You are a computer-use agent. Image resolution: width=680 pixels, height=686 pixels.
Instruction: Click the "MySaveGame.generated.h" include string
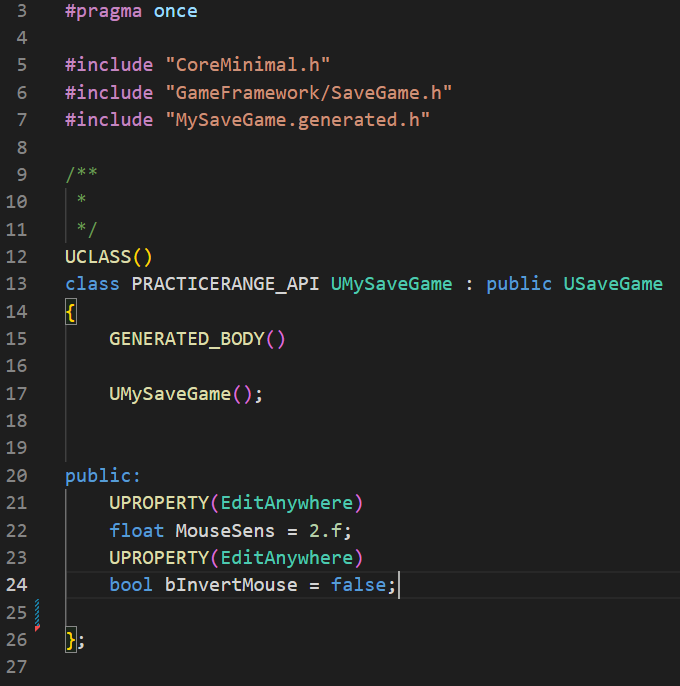298,120
